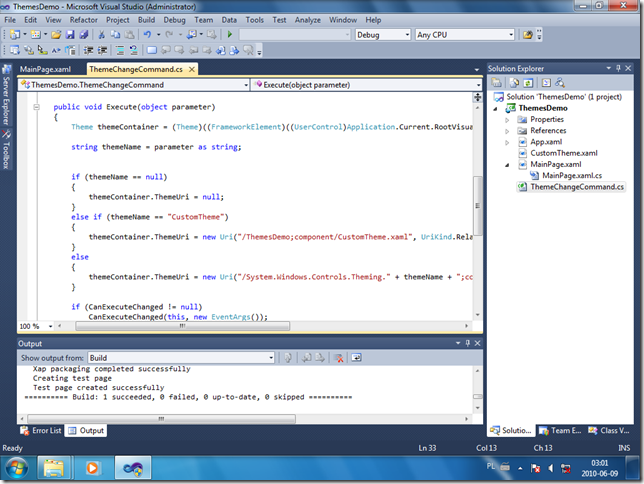Click the code editor vertical scrollbar thumb

coord(477,205)
